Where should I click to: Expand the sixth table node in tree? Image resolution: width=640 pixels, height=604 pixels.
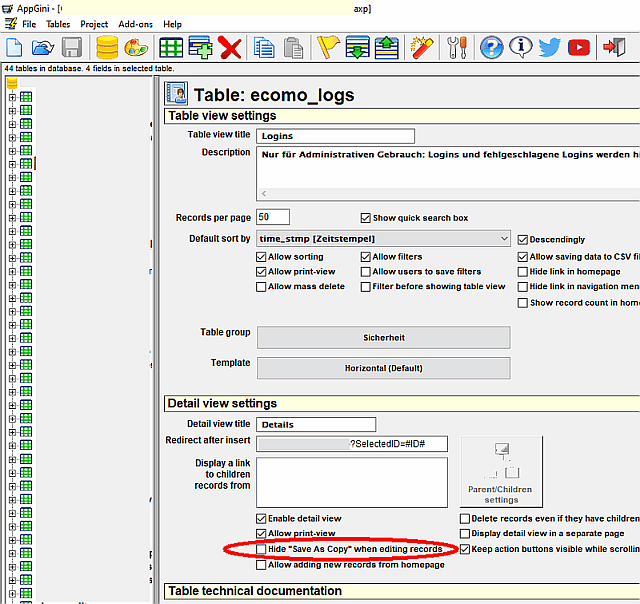pos(12,164)
